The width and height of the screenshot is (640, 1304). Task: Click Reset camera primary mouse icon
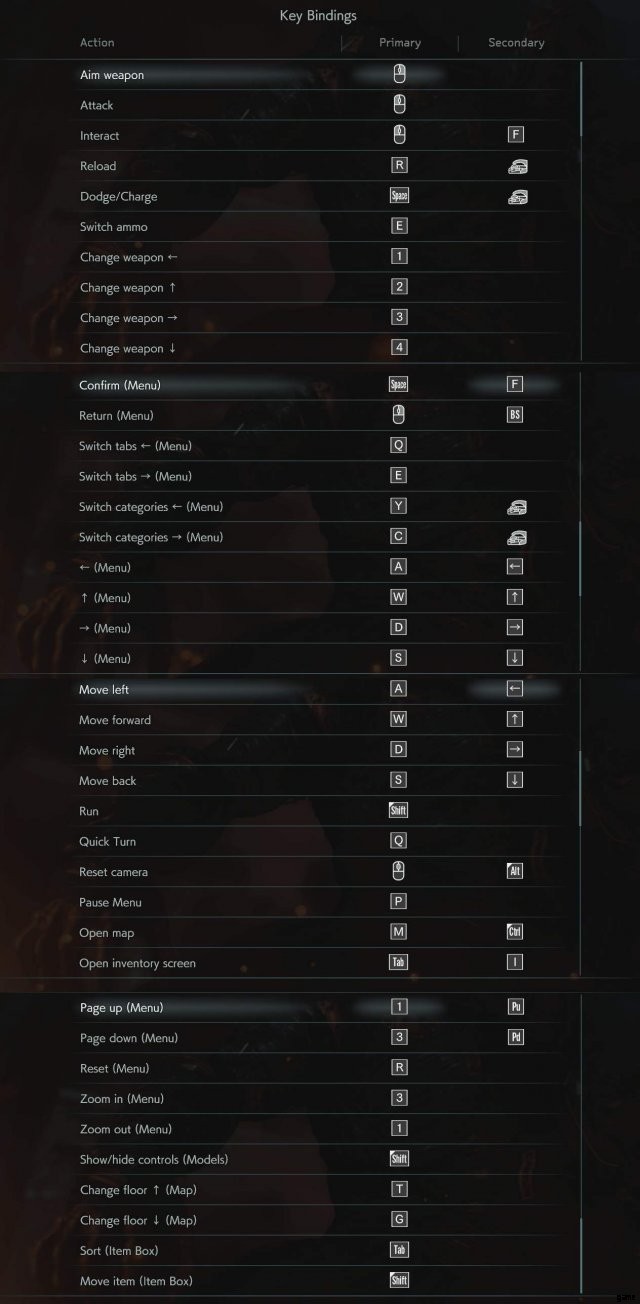click(399, 871)
